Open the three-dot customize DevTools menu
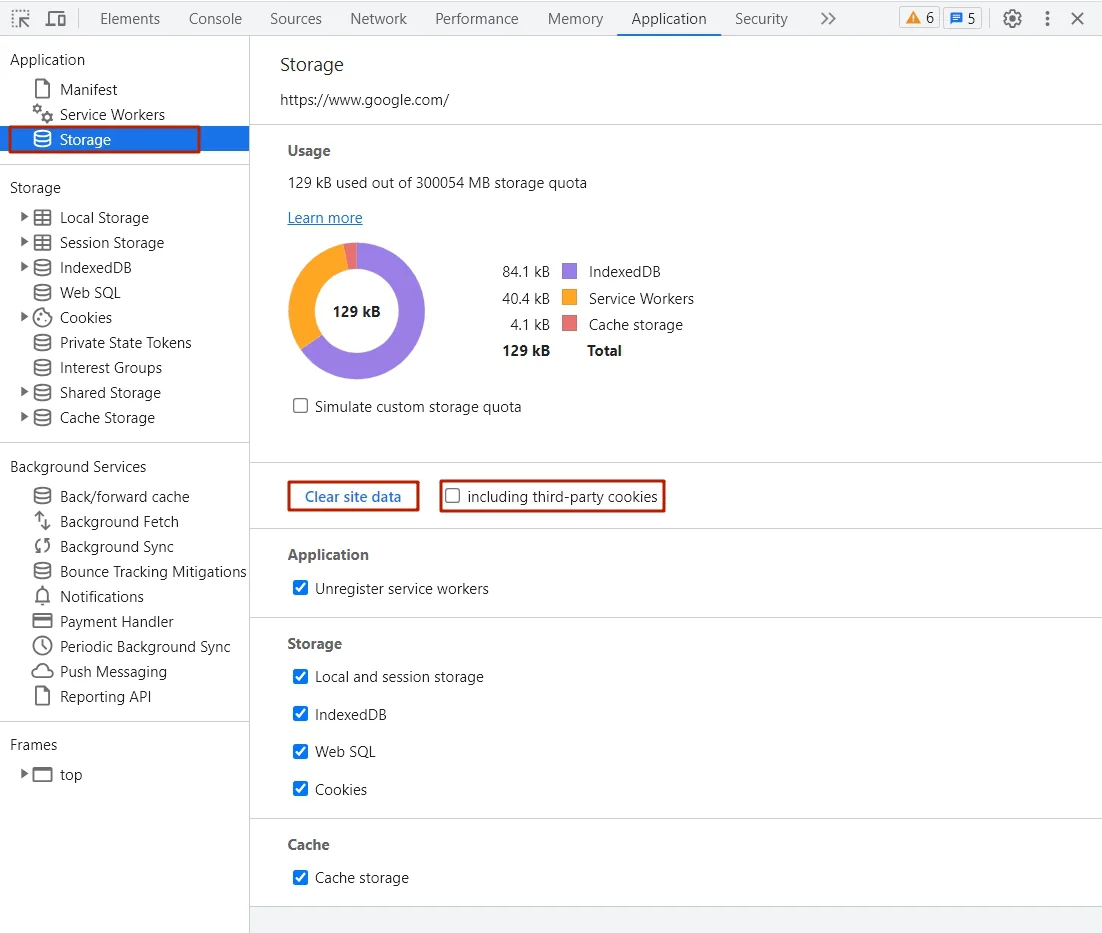Viewport: 1102px width, 933px height. point(1047,18)
